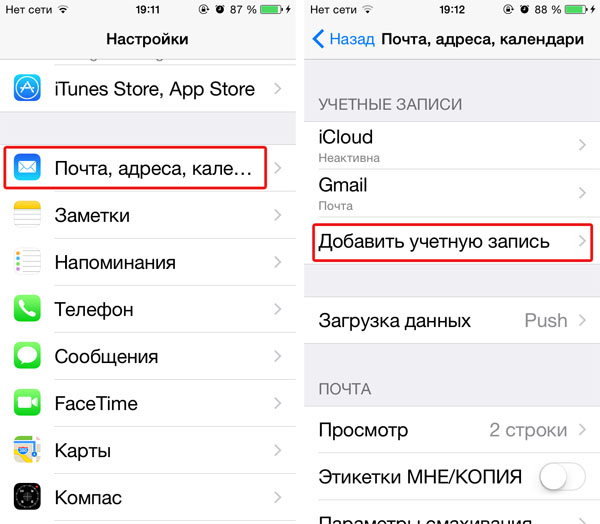The image size is (600, 524).
Task: Select the Напоминания reminders list icon
Action: (27, 261)
